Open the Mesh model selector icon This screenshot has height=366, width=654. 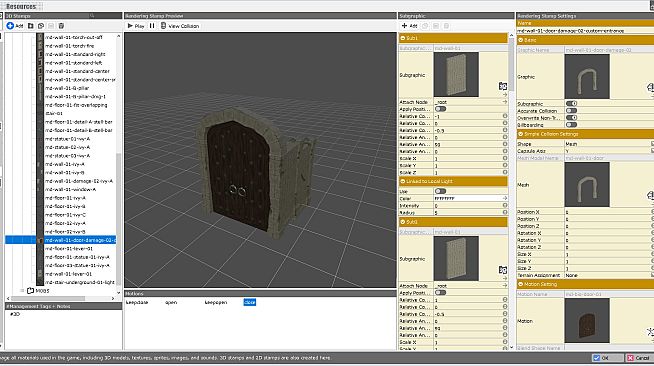point(650,195)
